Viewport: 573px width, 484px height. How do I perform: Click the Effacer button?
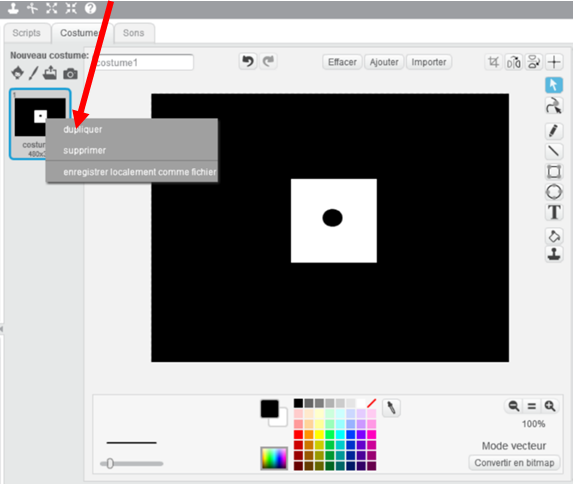(342, 62)
